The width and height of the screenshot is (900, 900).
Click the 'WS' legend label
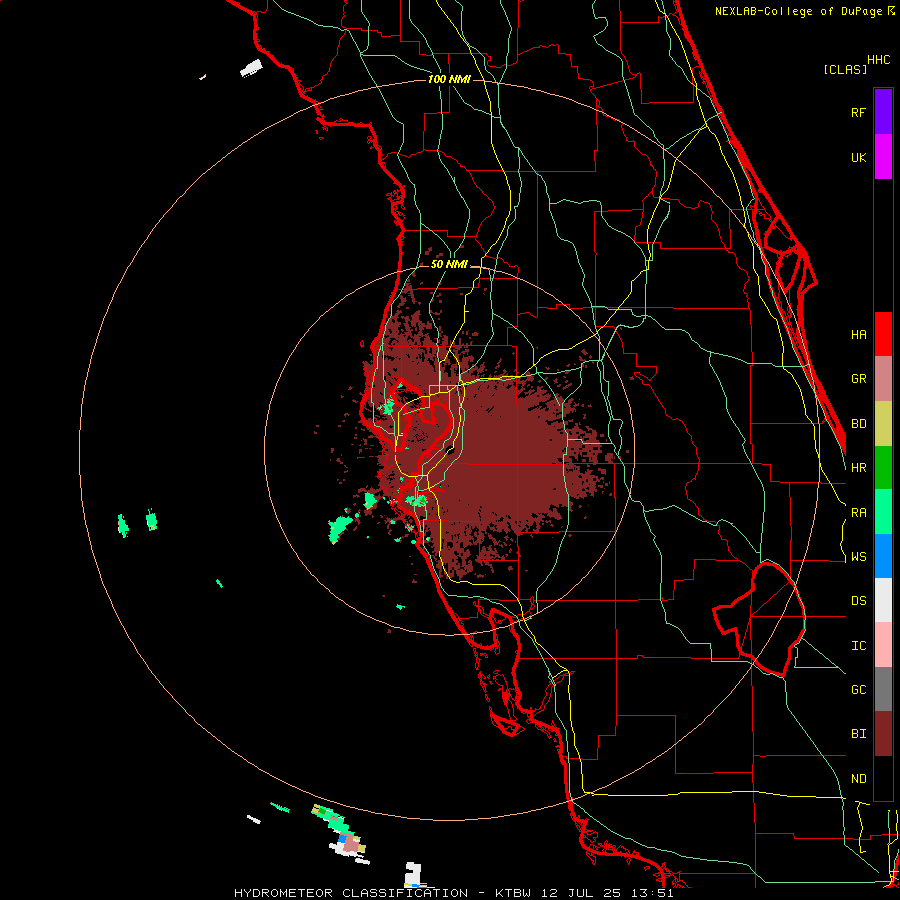[x=858, y=557]
